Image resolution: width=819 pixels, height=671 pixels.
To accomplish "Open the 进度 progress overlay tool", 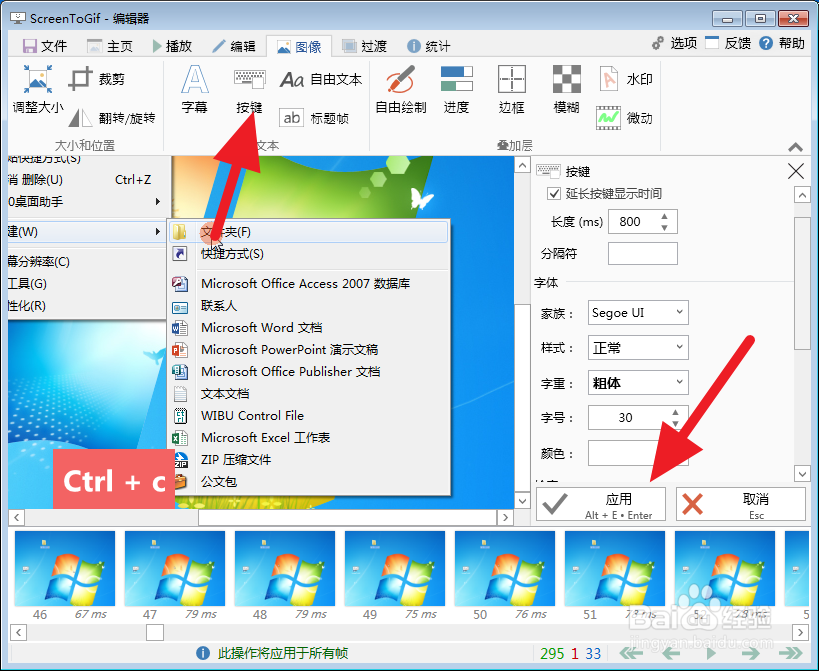I will pos(457,89).
